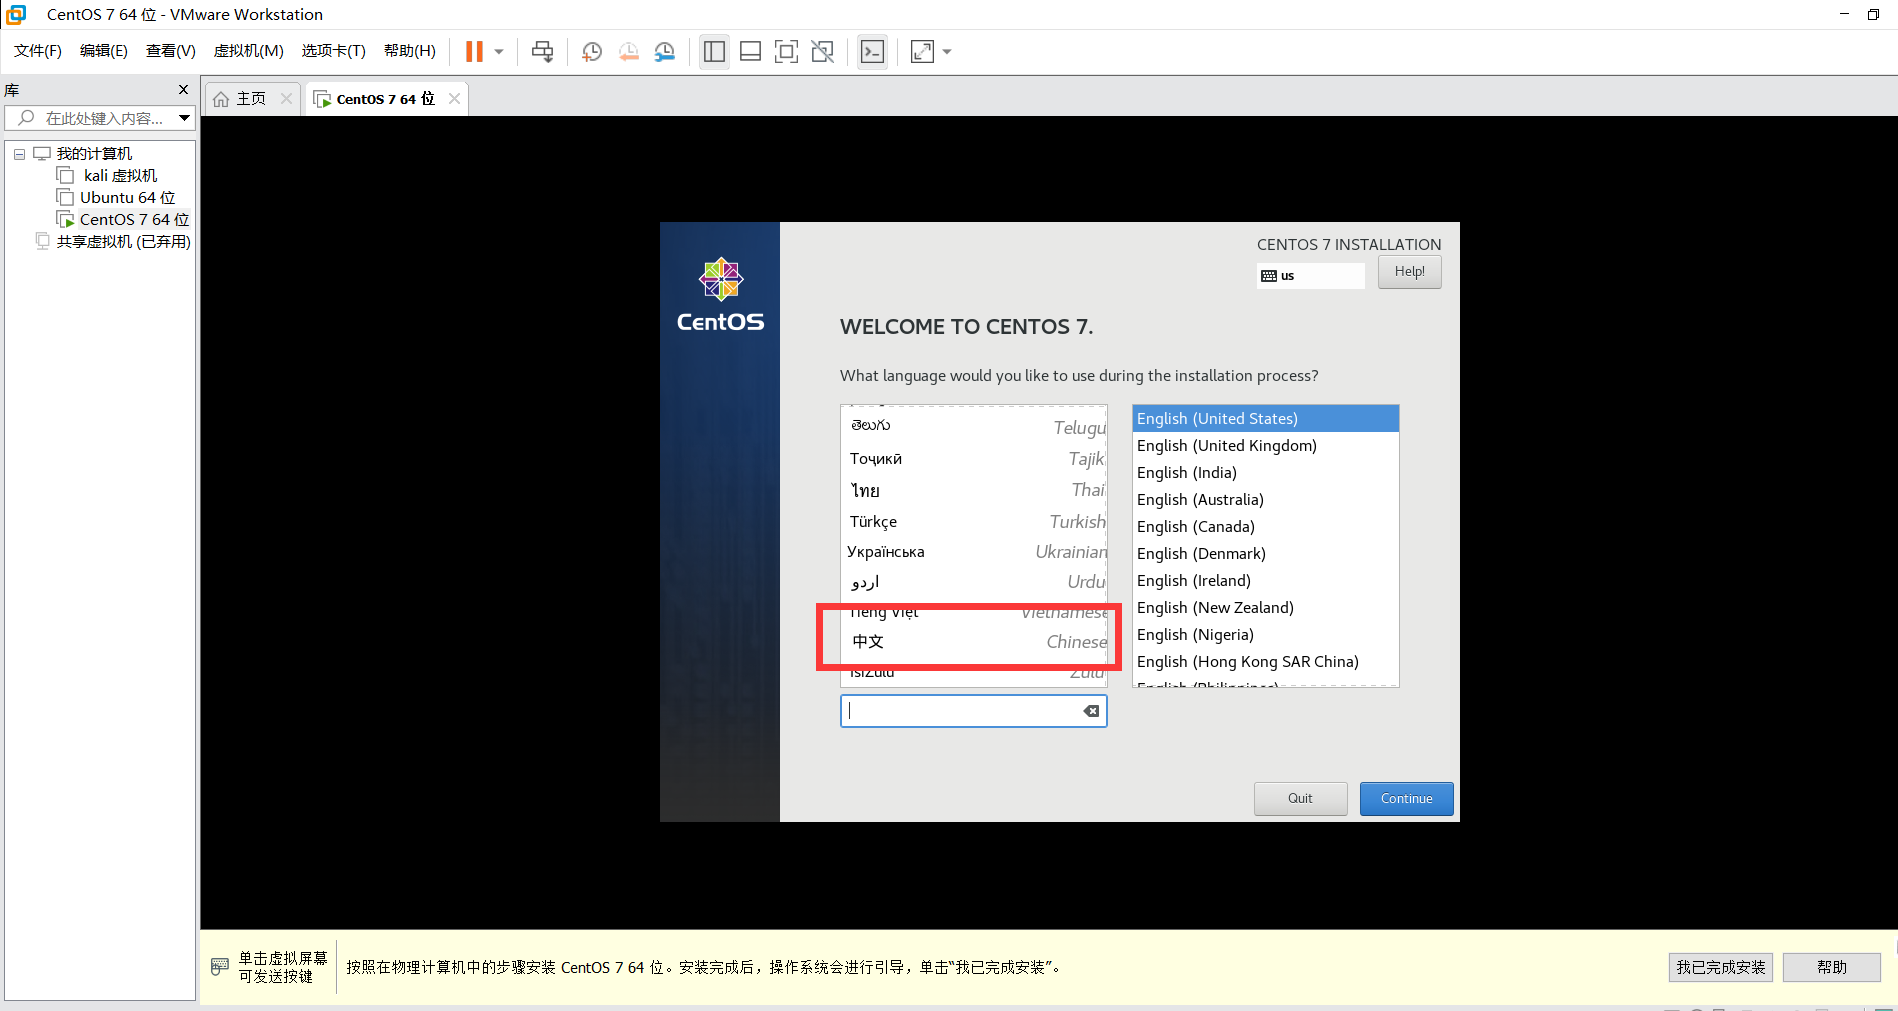Image resolution: width=1898 pixels, height=1011 pixels.
Task: Select Tajik (Тоҷикӣ) in the language list
Action: (x=975, y=459)
